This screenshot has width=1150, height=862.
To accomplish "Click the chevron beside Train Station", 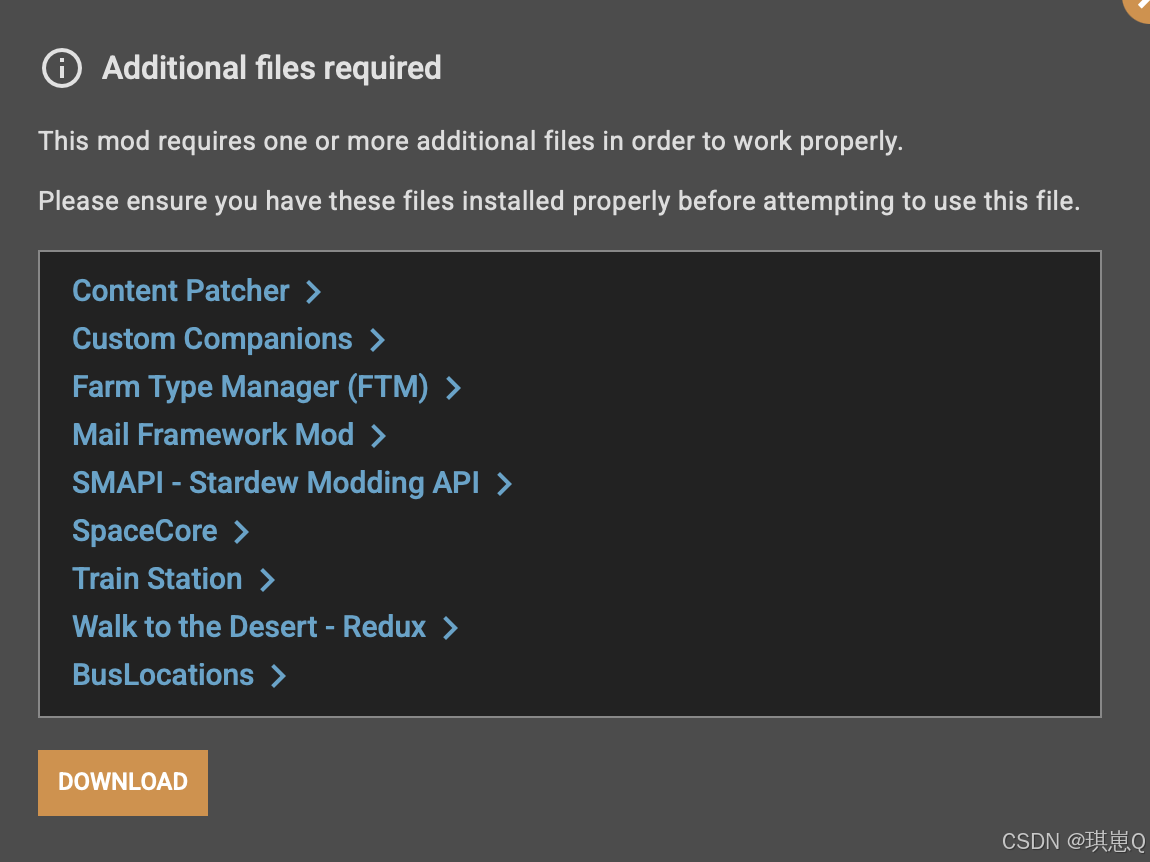I will [x=268, y=580].
